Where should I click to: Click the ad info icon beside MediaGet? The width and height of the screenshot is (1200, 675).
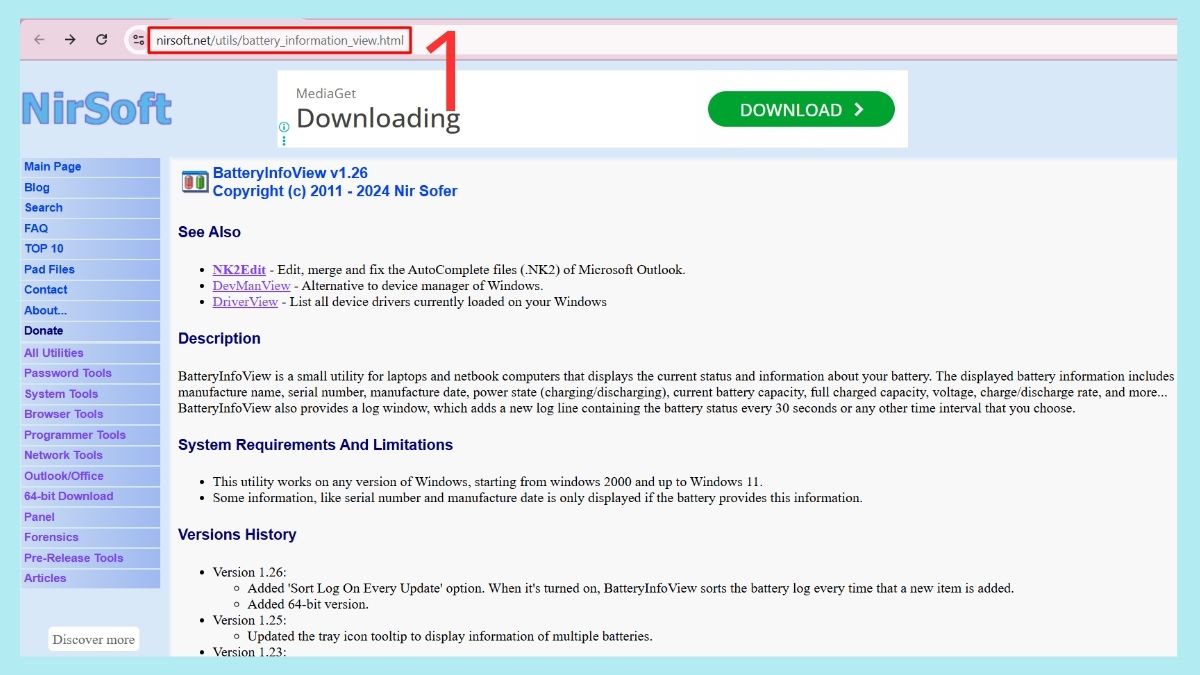pos(284,127)
